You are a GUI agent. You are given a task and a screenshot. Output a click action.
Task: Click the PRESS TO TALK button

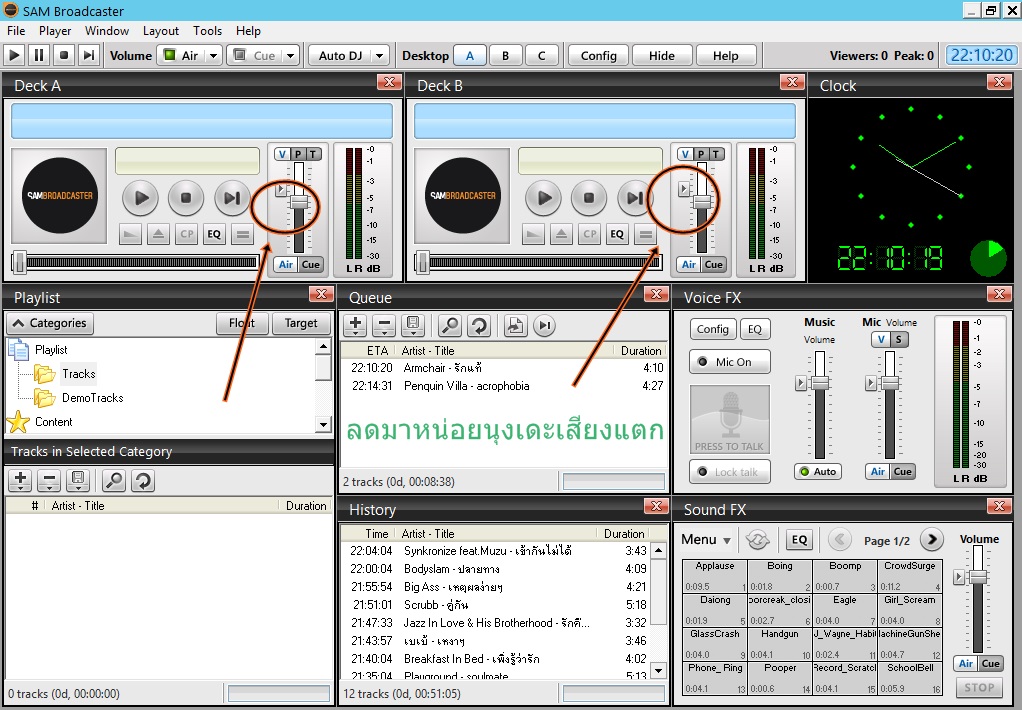(x=729, y=419)
